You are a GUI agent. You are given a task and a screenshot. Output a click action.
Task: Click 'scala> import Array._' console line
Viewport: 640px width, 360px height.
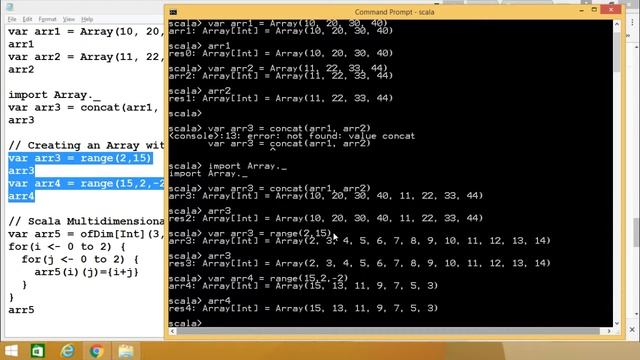tap(228, 166)
